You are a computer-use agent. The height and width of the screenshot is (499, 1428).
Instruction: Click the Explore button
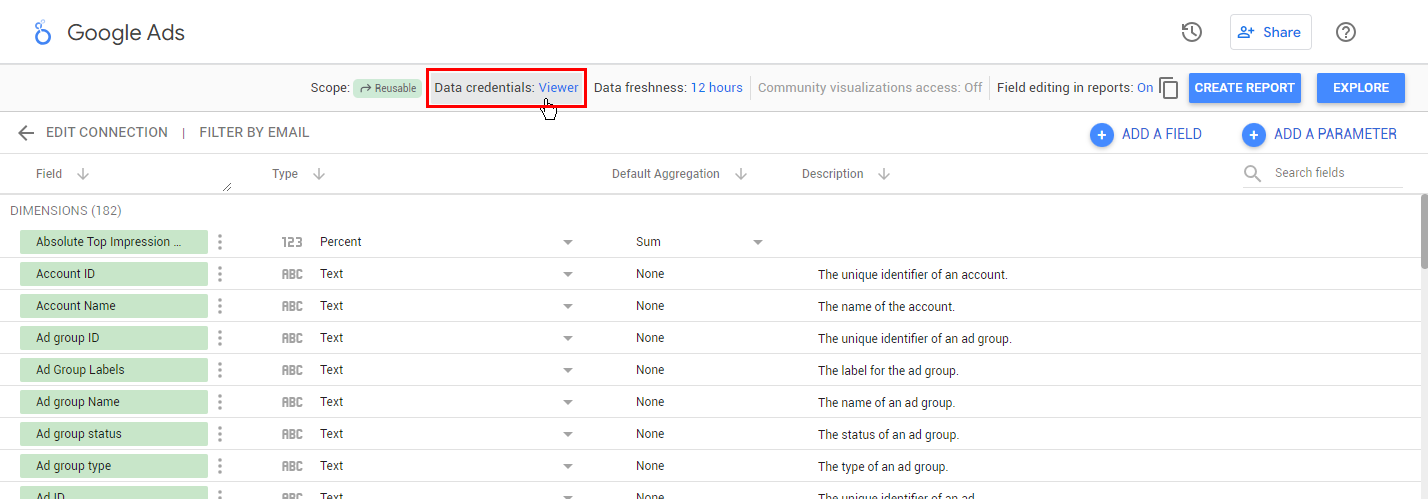(1360, 88)
